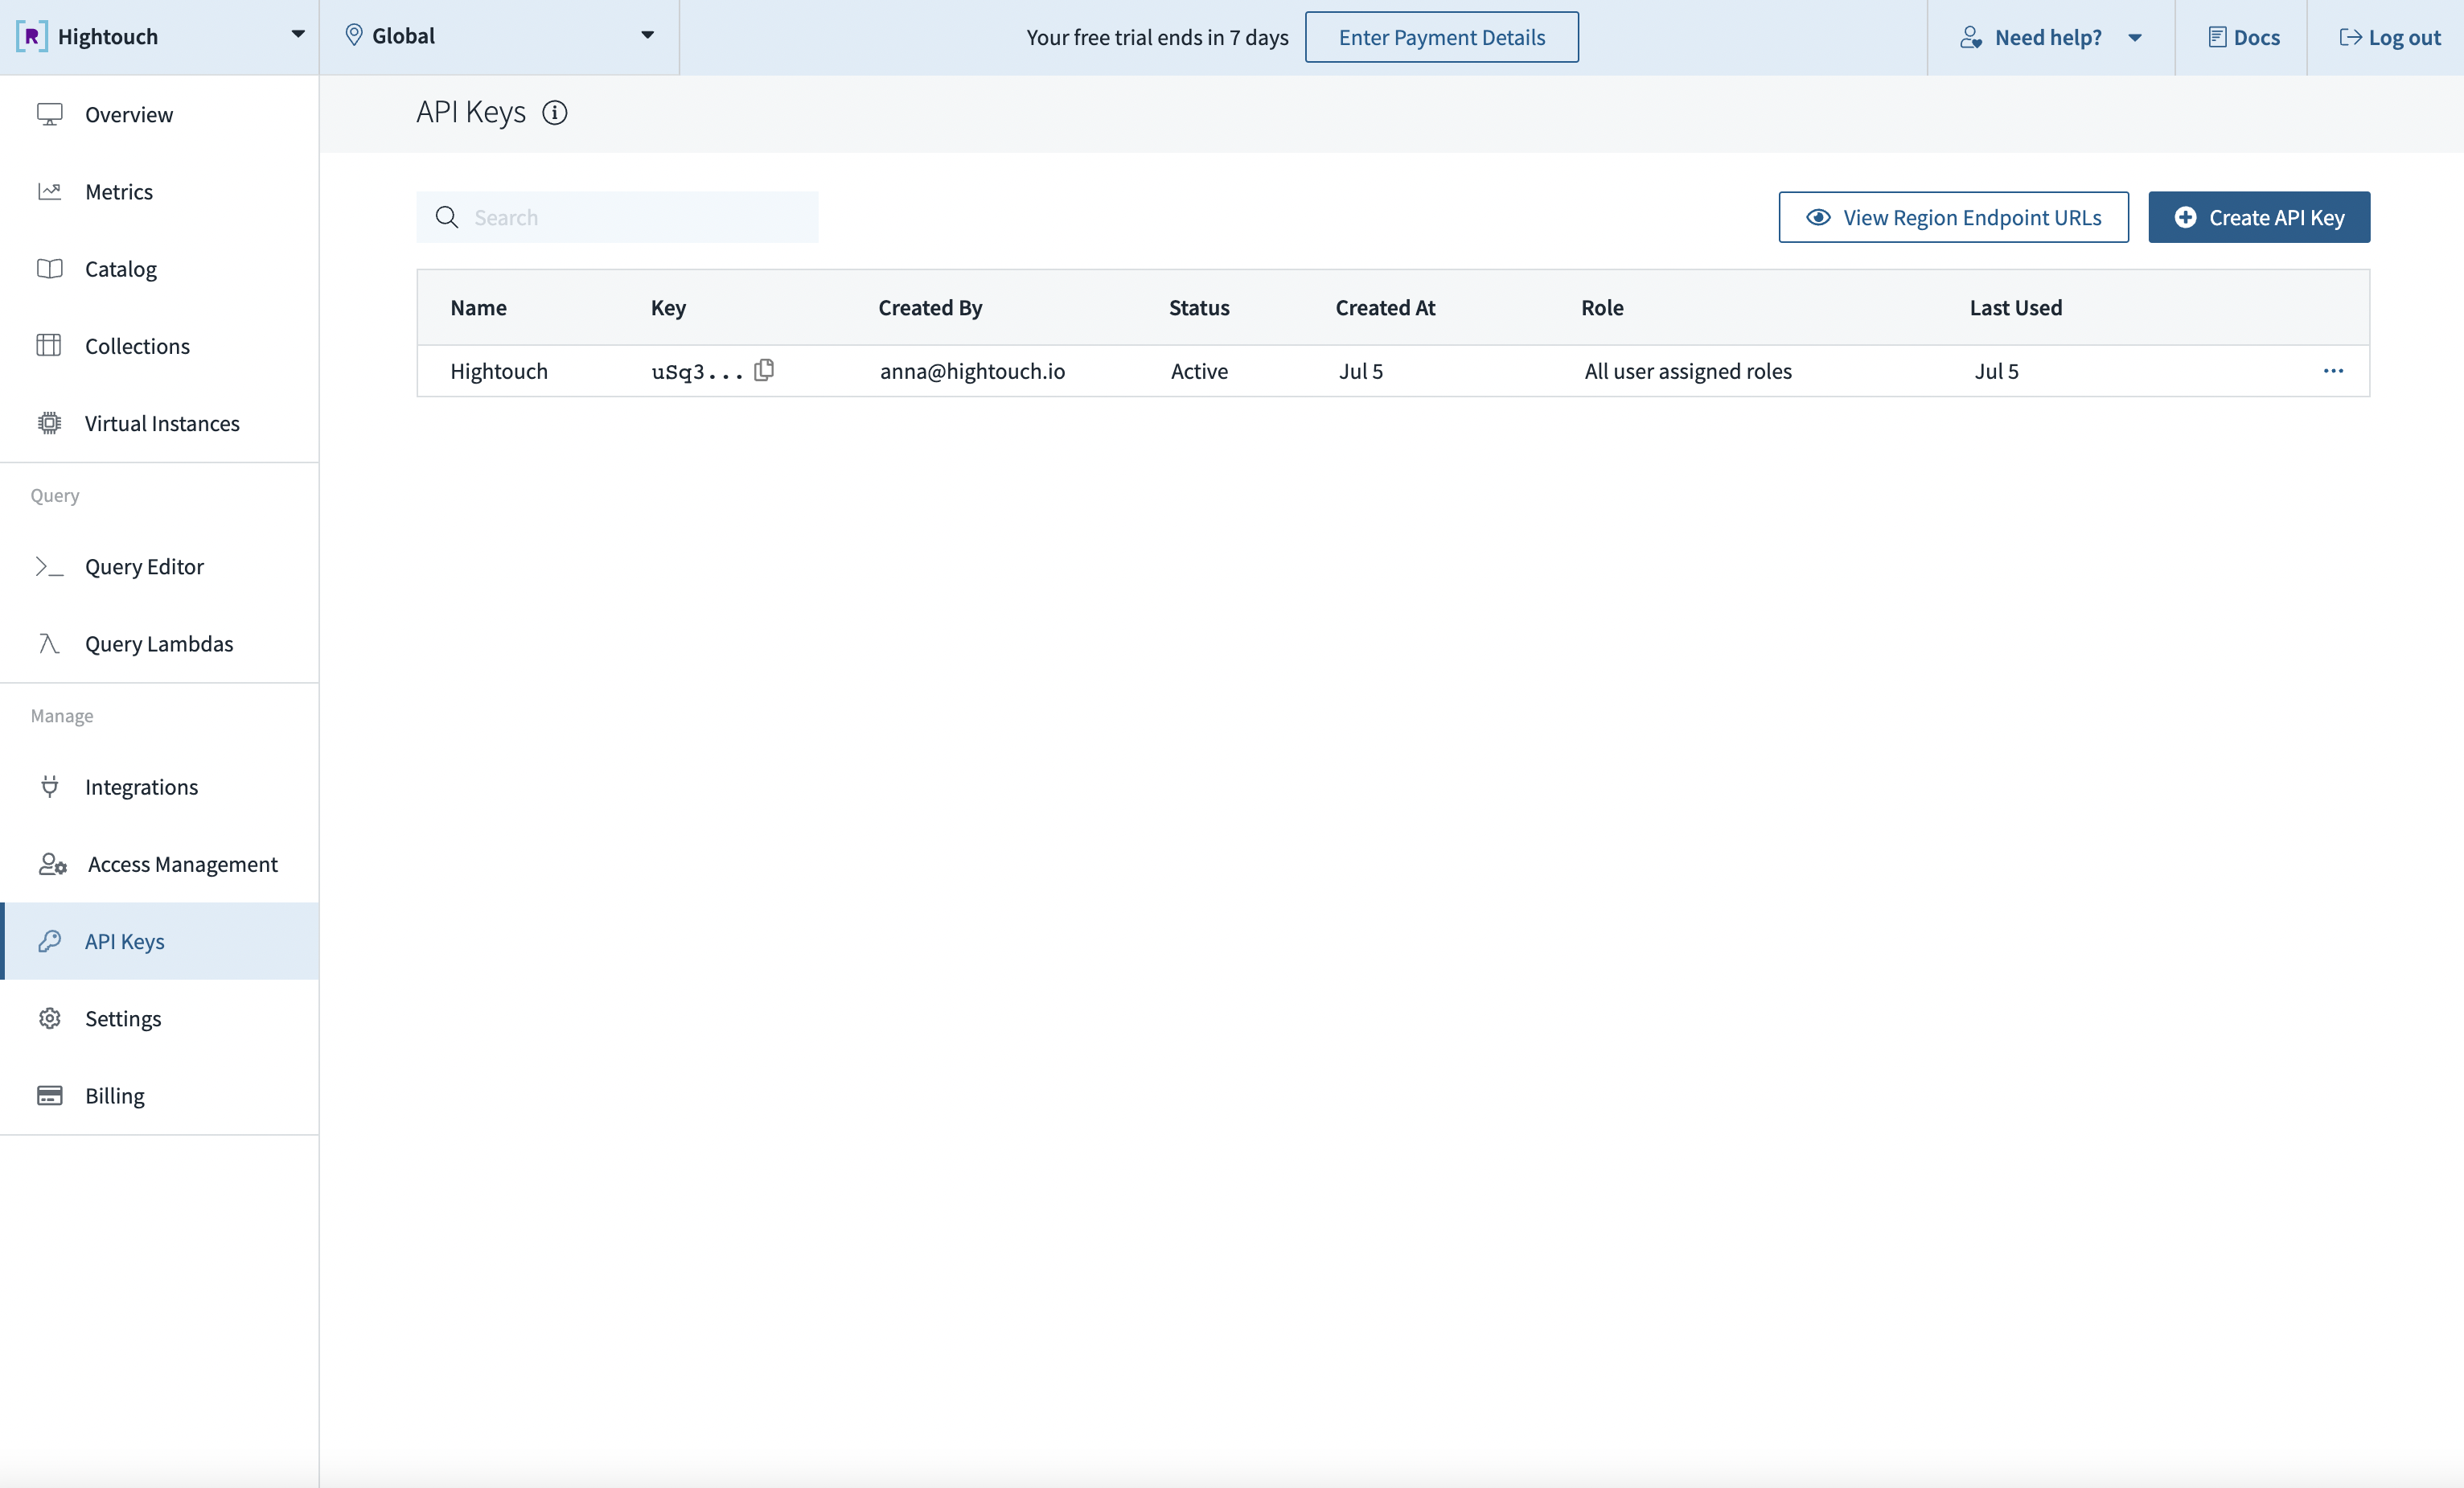Click the Overview monitor icon

[x=49, y=114]
